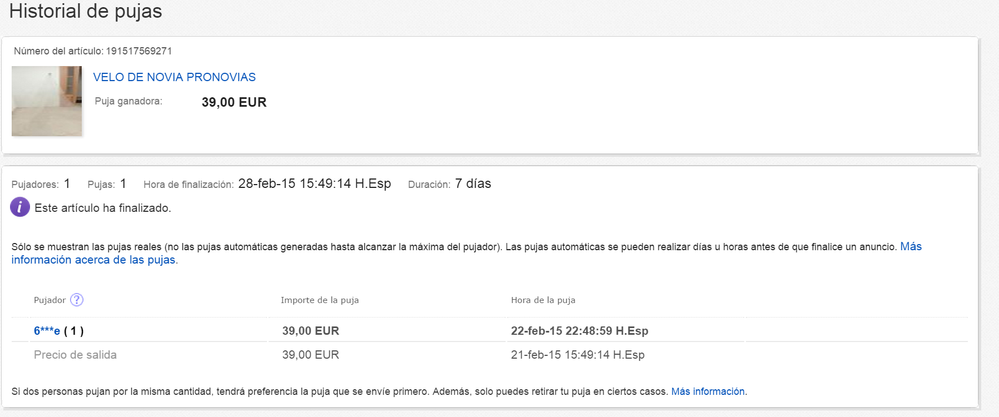Open the veil item thumbnail image
Viewport: 999px width, 417px height.
pos(47,101)
